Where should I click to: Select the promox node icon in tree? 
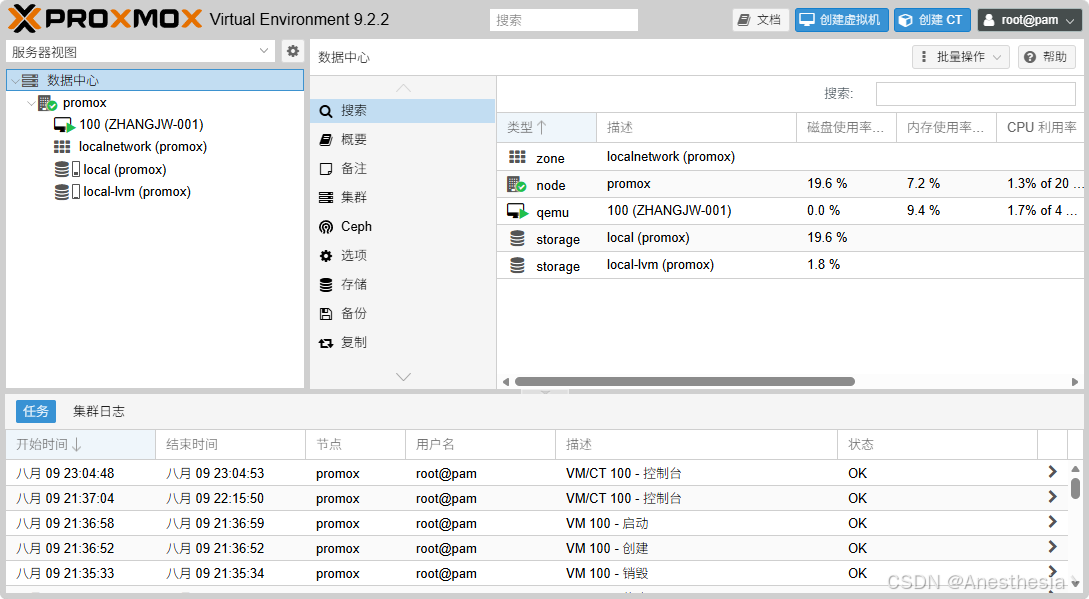(47, 103)
